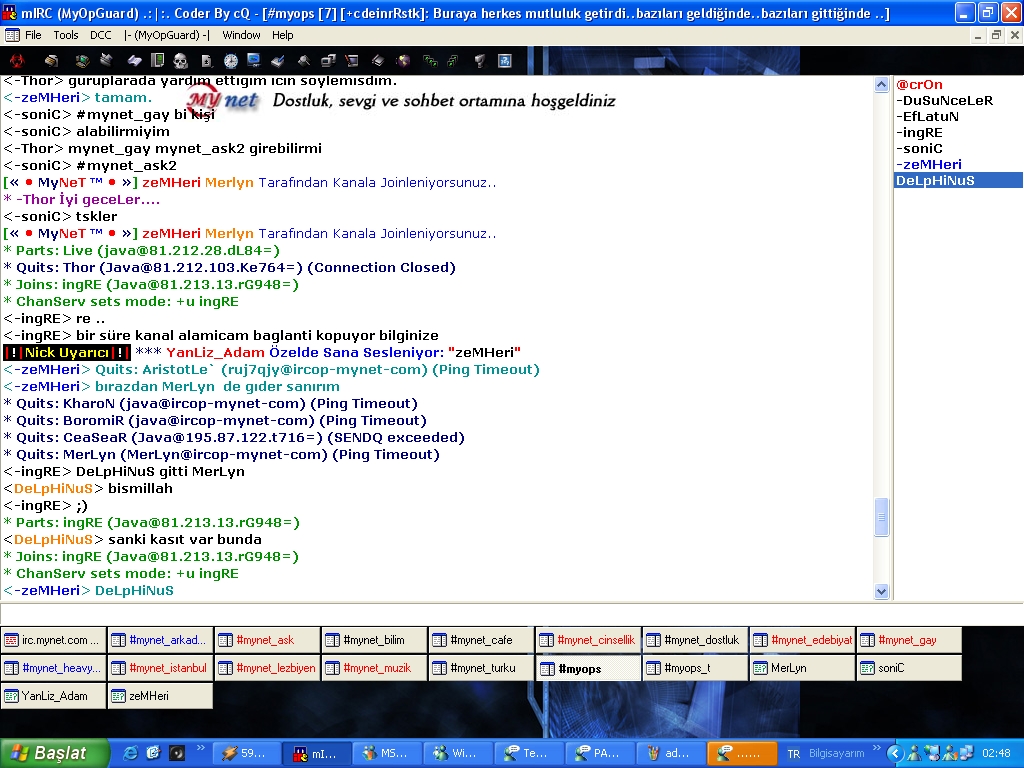
Task: Open Bilgisayarım on the taskbar
Action: coord(837,754)
